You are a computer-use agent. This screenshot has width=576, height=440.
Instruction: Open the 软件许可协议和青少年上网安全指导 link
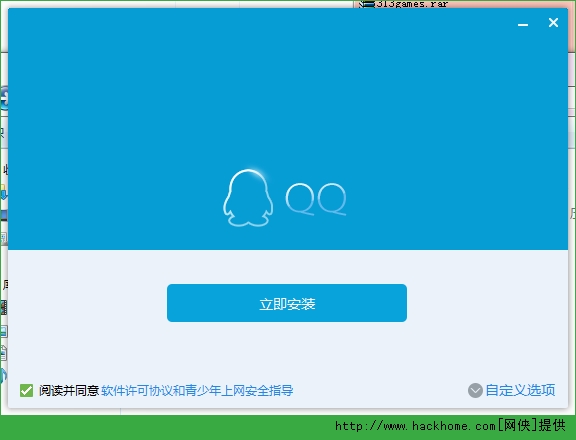pyautogui.click(x=197, y=390)
